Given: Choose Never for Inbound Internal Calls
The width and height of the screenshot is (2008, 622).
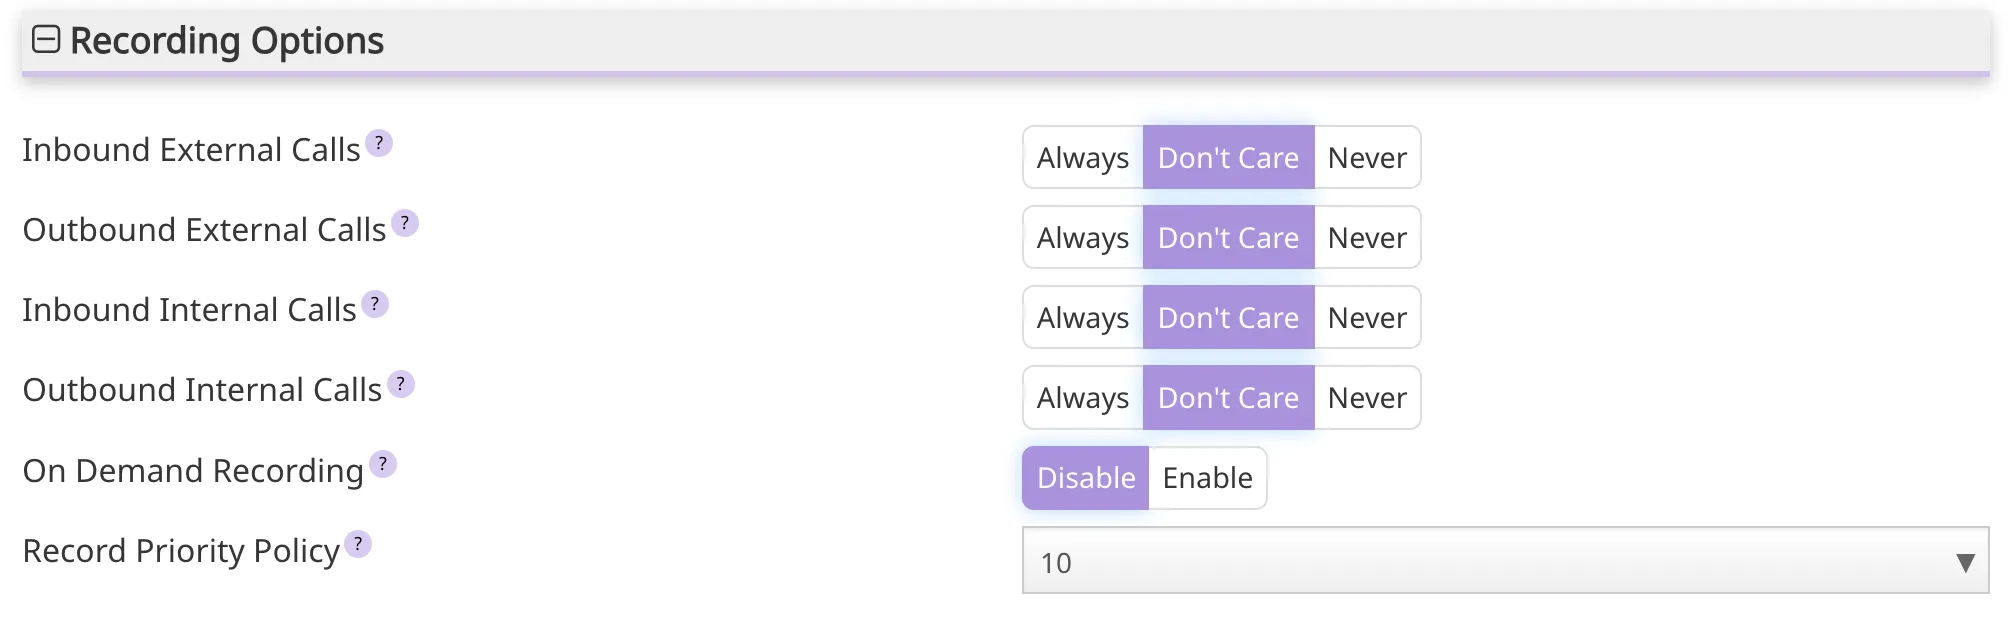Looking at the screenshot, I should click(x=1367, y=317).
